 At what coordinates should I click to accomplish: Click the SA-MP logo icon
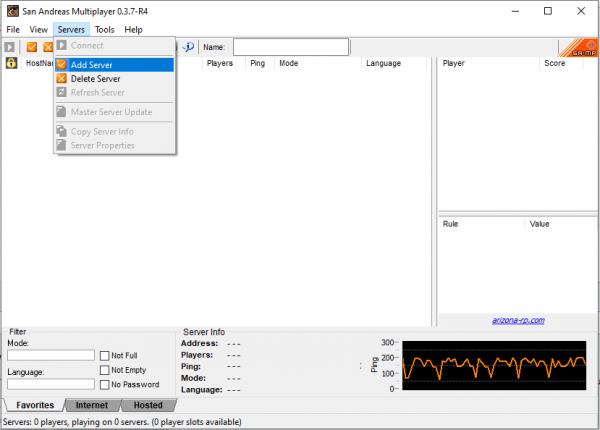tap(577, 47)
